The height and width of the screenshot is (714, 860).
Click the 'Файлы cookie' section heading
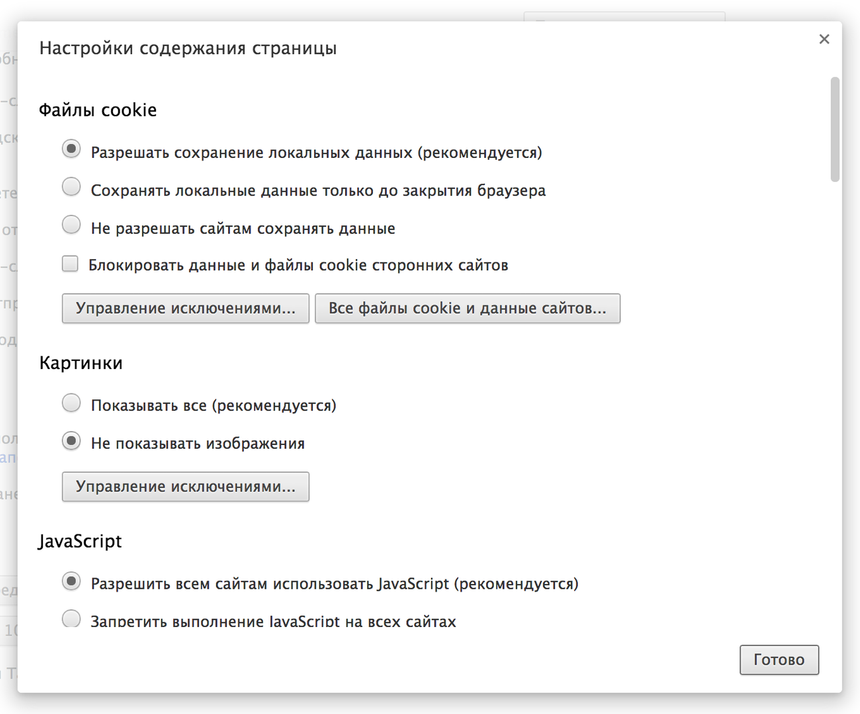(98, 110)
